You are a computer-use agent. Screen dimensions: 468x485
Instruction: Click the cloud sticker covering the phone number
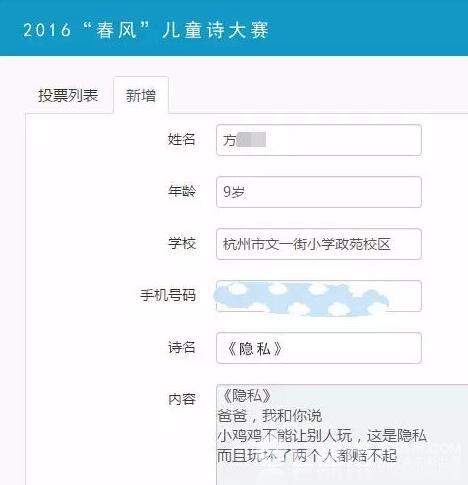pyautogui.click(x=301, y=299)
